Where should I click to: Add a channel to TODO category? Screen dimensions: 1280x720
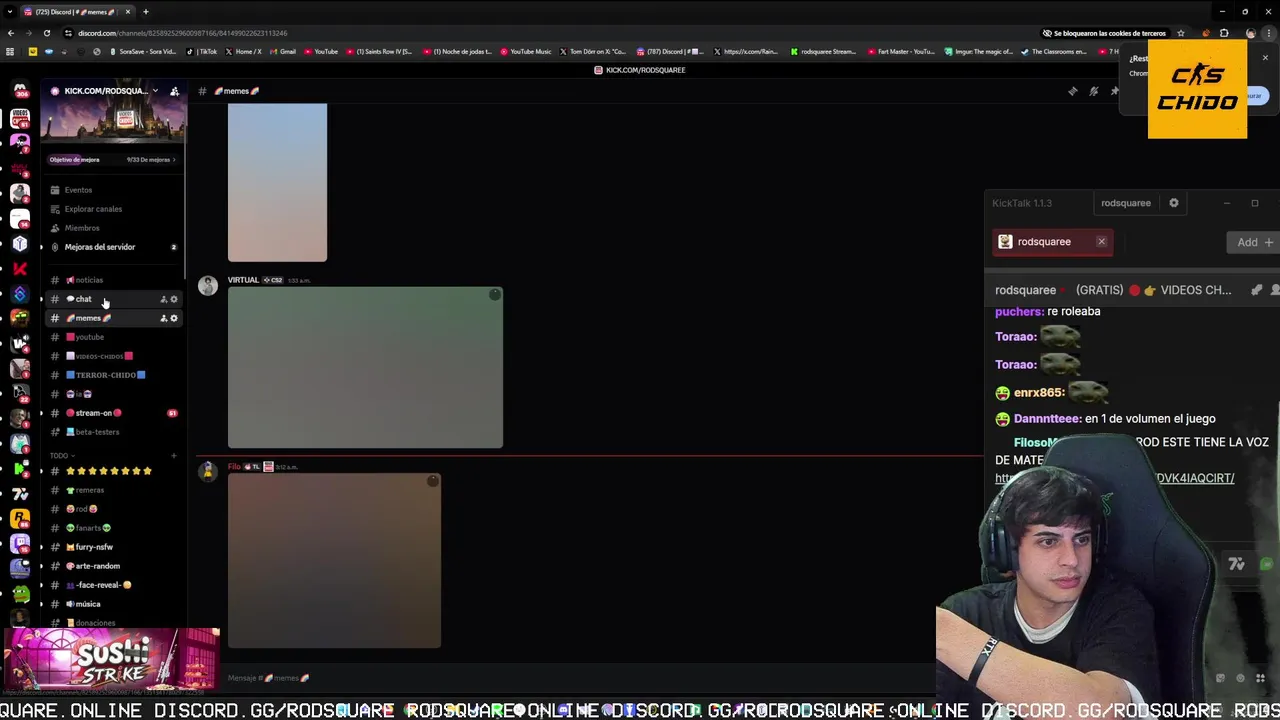[x=173, y=456]
